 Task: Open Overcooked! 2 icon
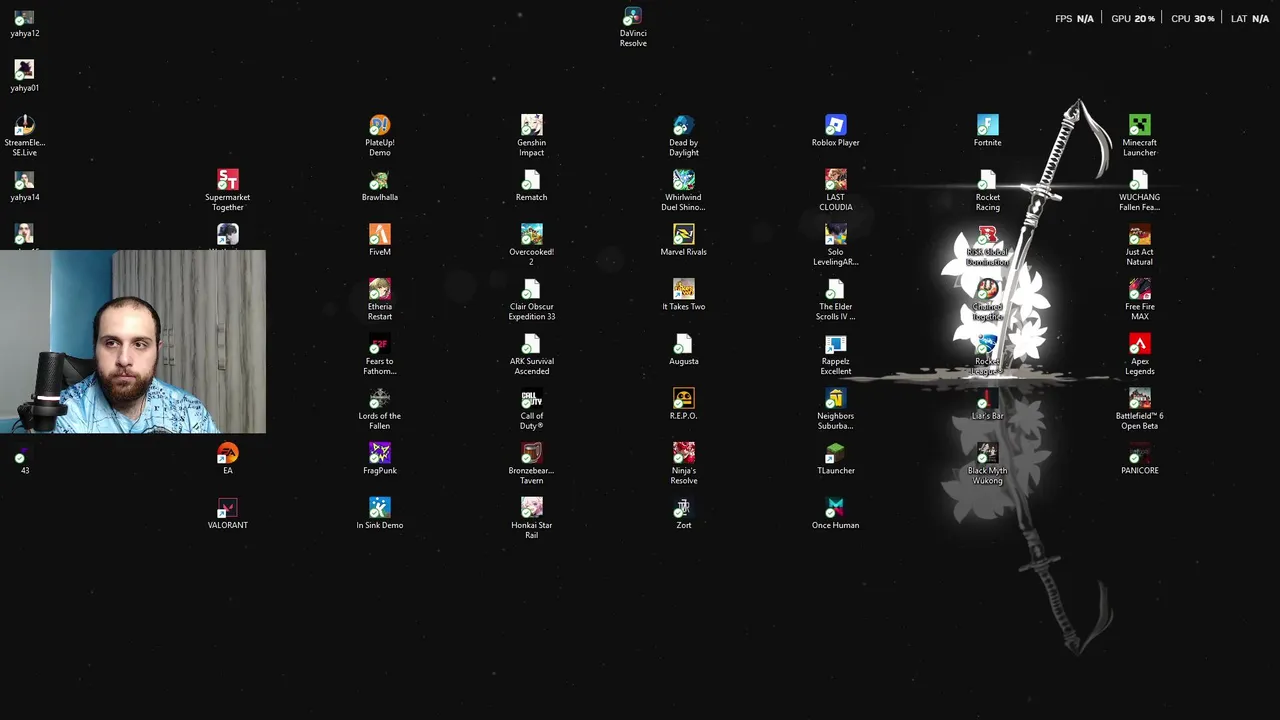532,245
